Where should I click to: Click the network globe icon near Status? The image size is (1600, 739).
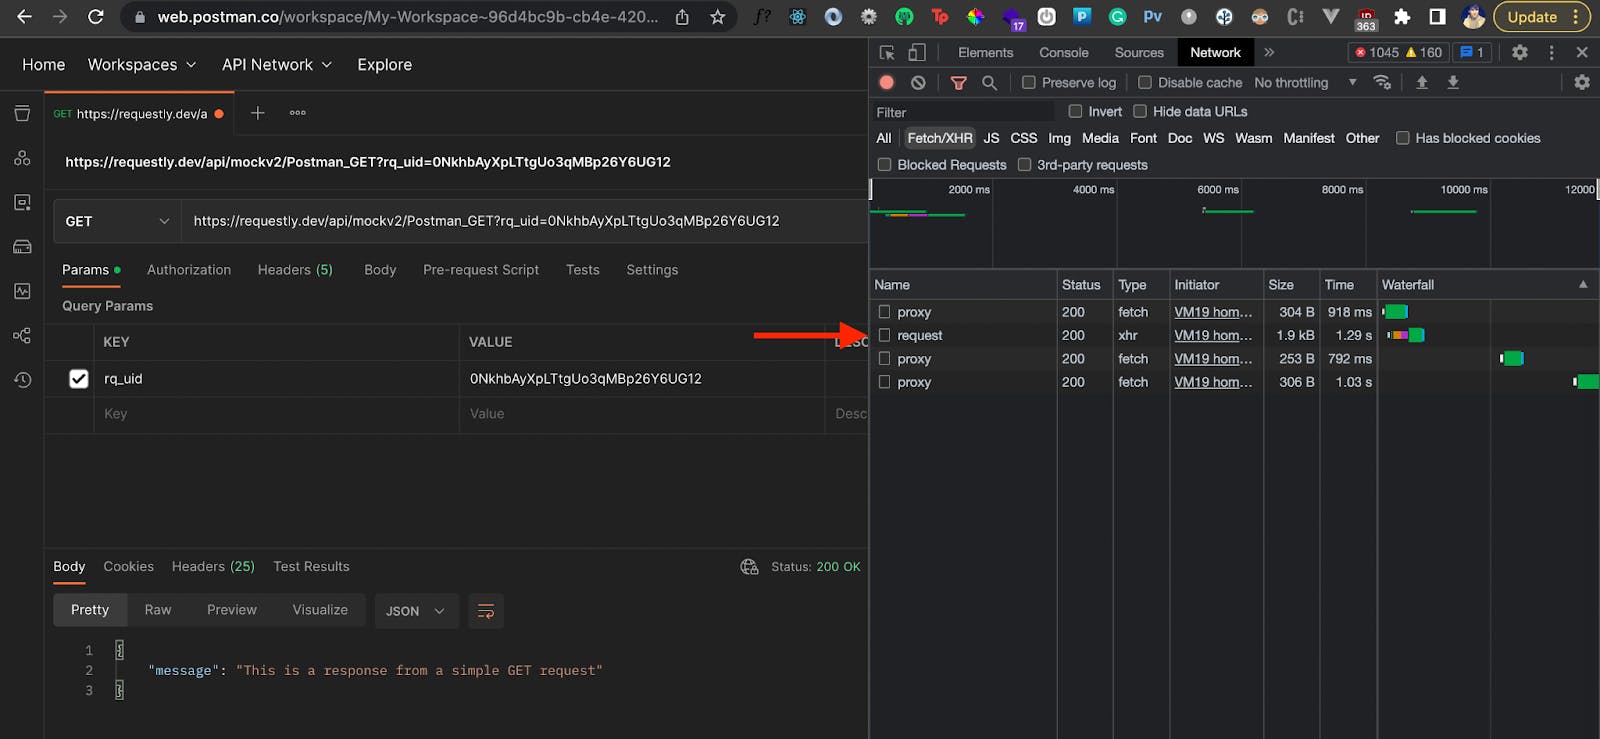[749, 567]
